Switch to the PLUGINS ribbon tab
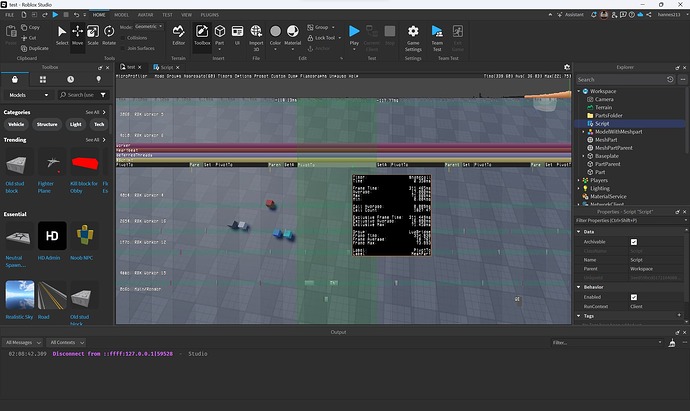690x411 pixels. (209, 15)
